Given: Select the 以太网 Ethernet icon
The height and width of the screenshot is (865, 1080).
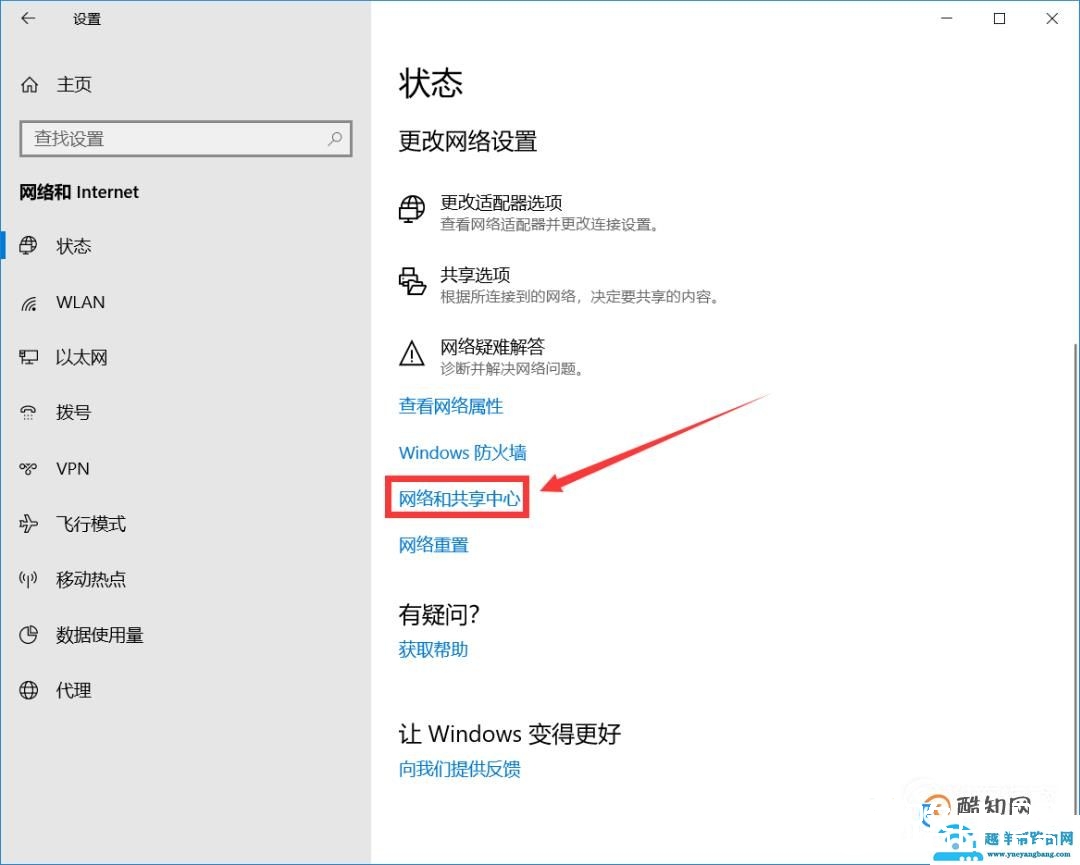Looking at the screenshot, I should click(x=28, y=357).
